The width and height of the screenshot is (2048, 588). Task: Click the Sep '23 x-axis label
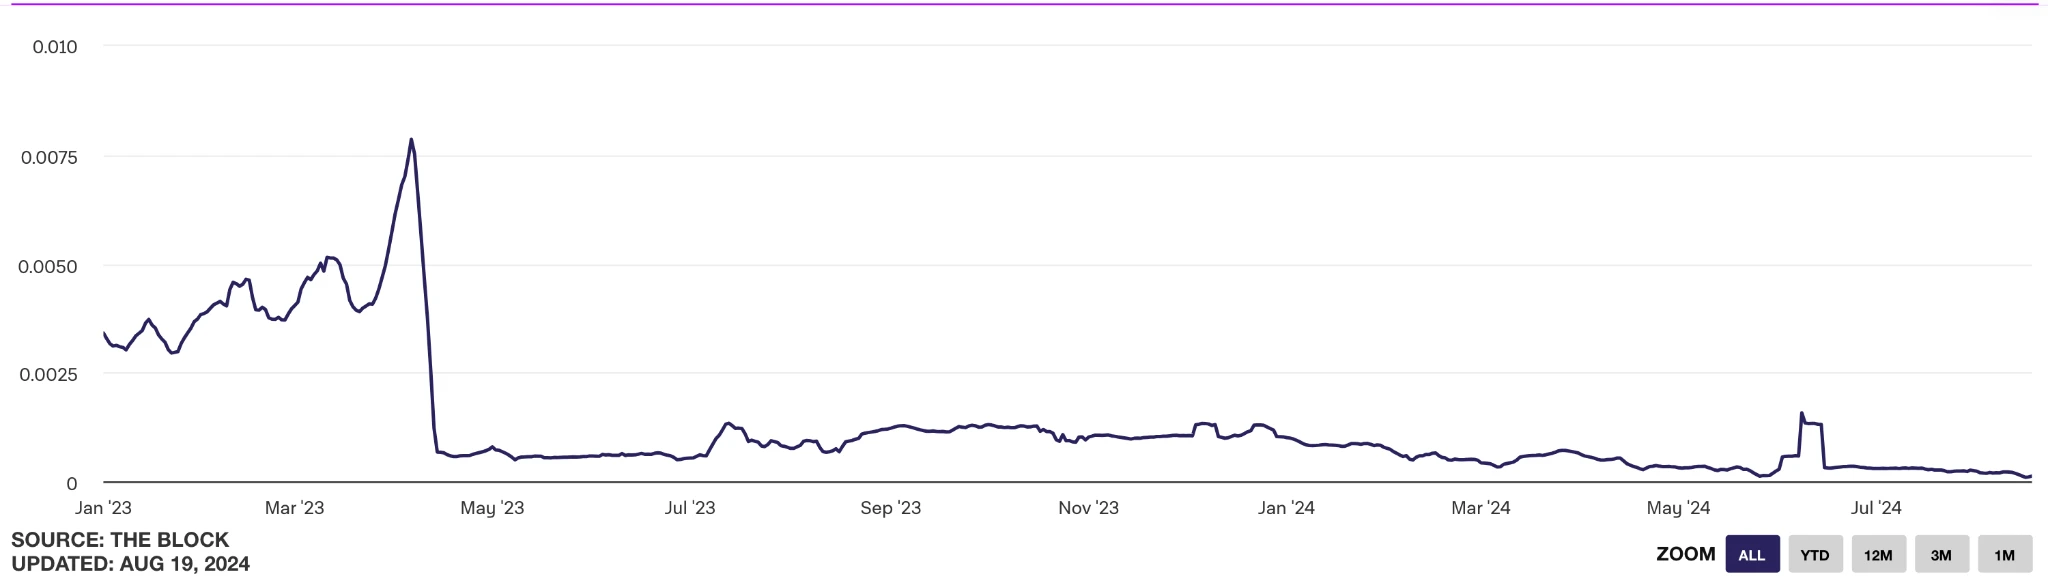click(890, 508)
